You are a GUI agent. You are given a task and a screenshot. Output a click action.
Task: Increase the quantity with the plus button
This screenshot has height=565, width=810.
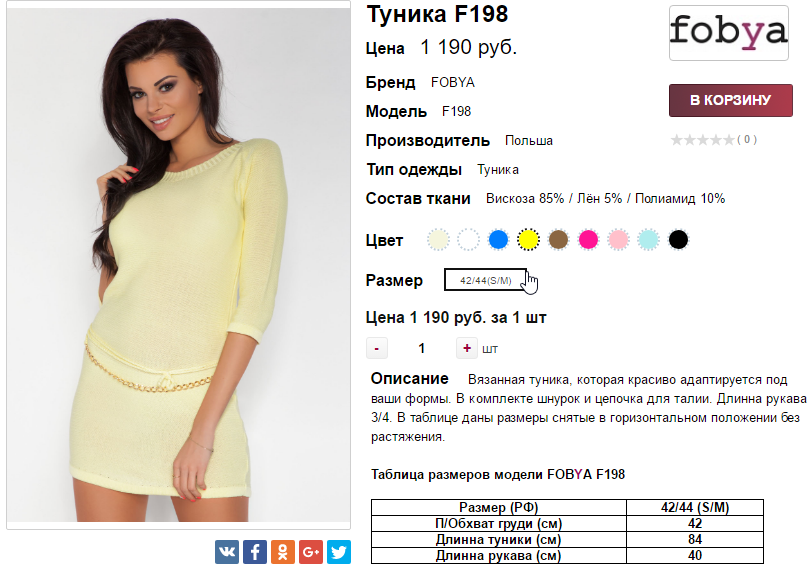(x=466, y=349)
